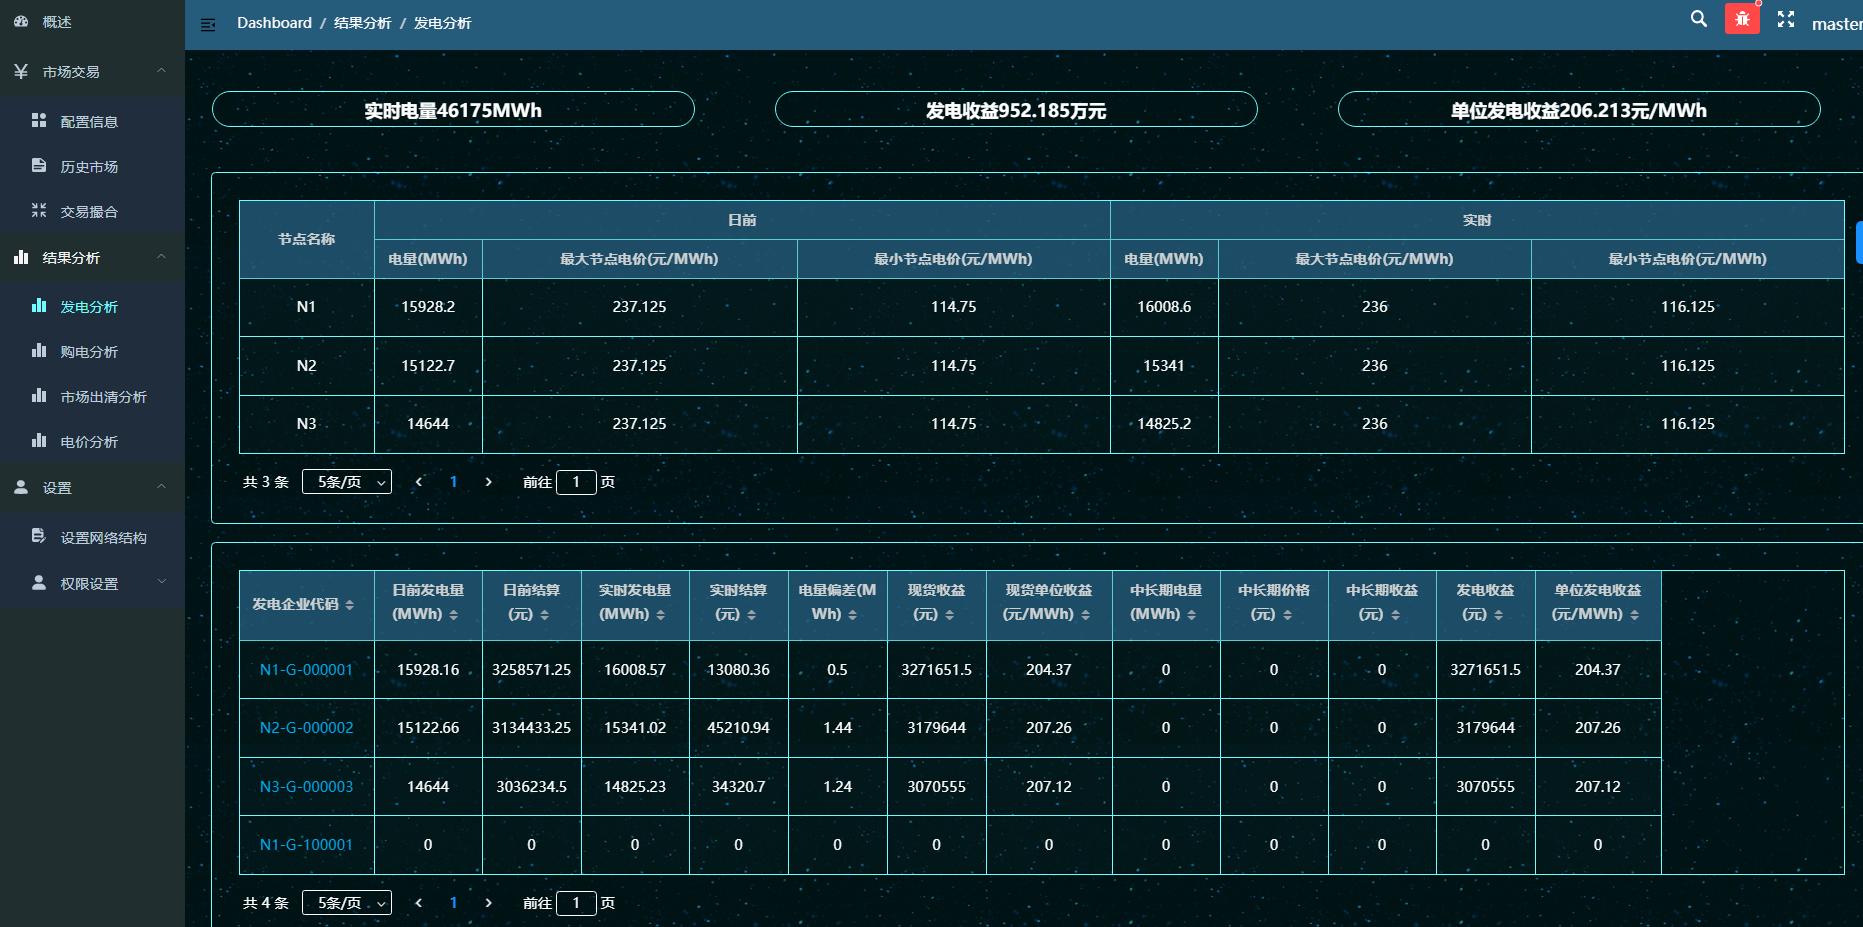Click the hamburger sidebar collapse icon

coord(208,25)
